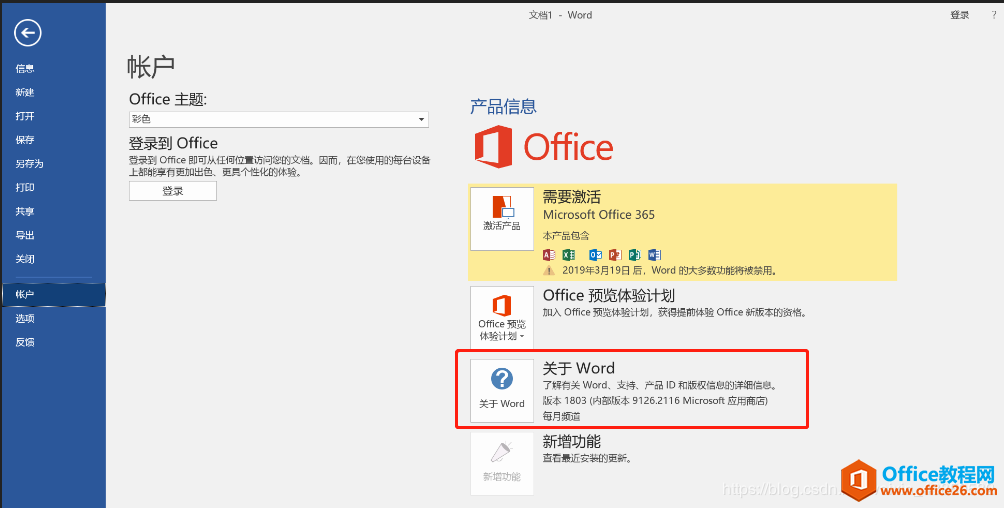Click the Publisher app icon

pos(635,254)
